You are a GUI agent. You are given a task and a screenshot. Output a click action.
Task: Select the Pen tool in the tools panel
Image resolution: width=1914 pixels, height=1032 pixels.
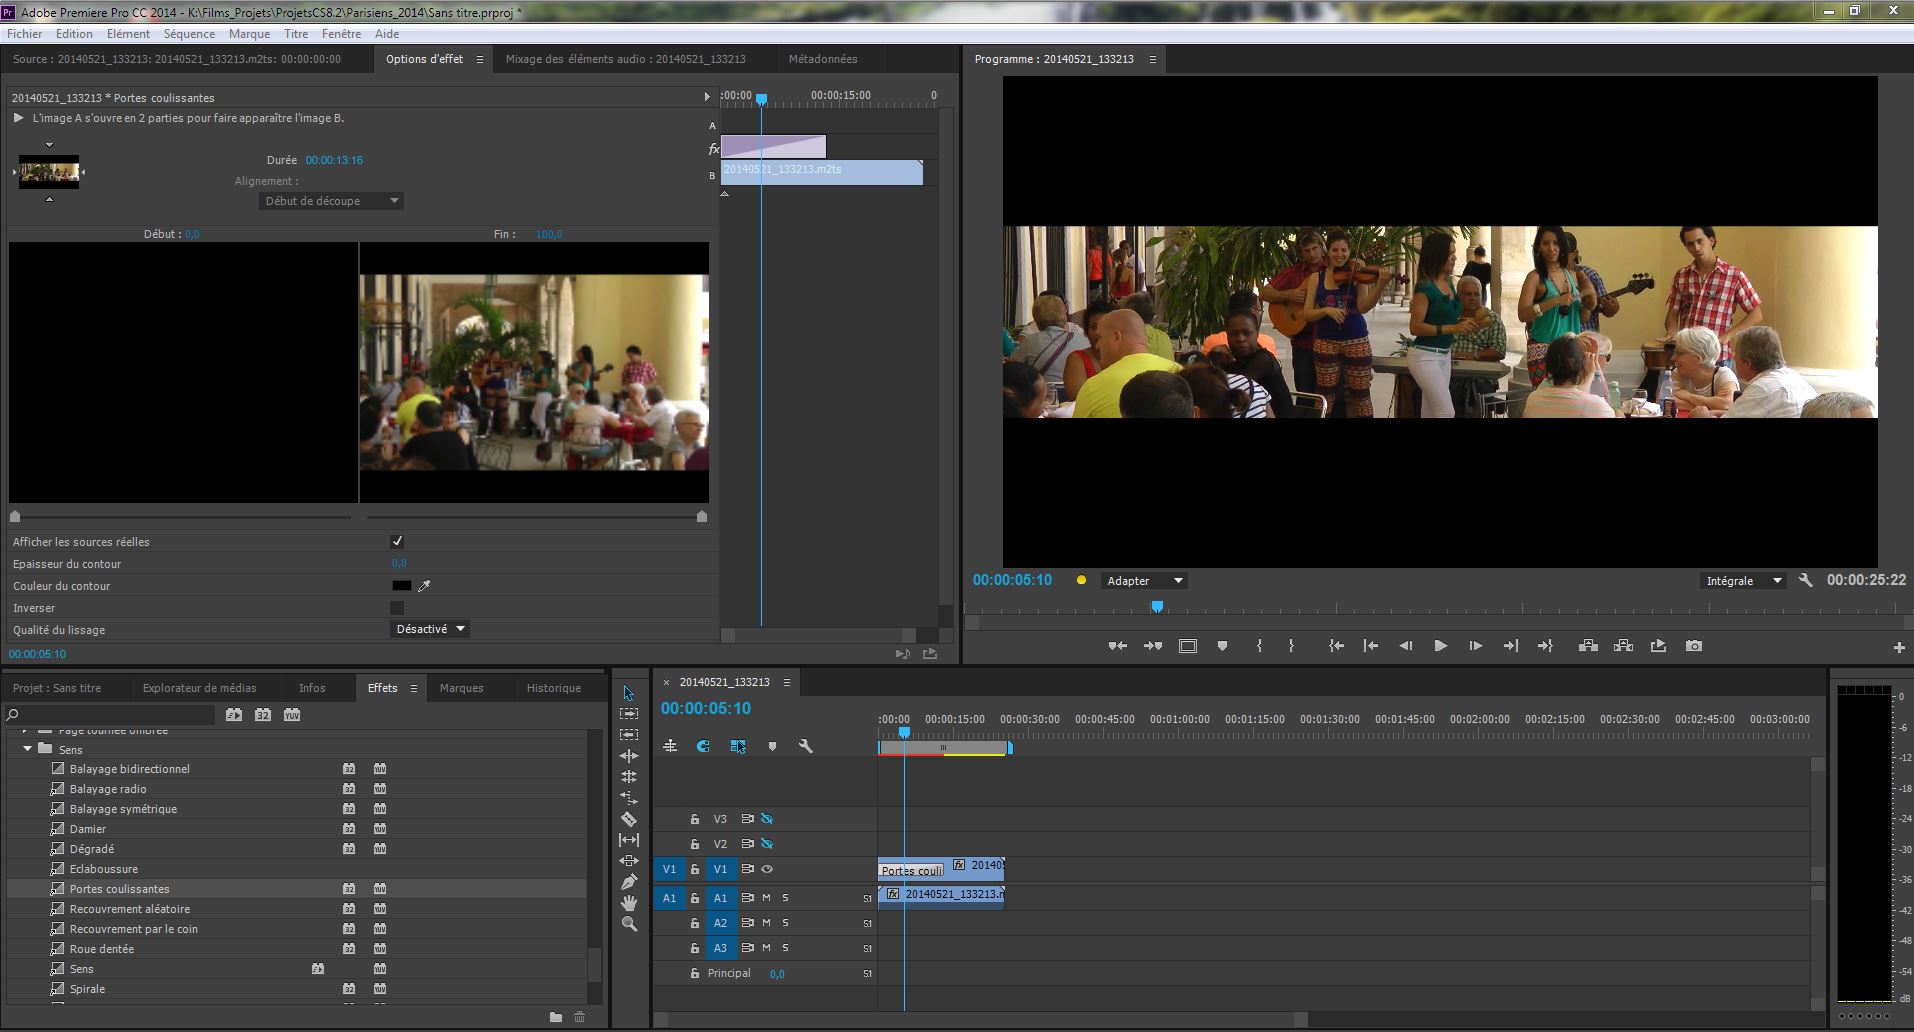(629, 882)
